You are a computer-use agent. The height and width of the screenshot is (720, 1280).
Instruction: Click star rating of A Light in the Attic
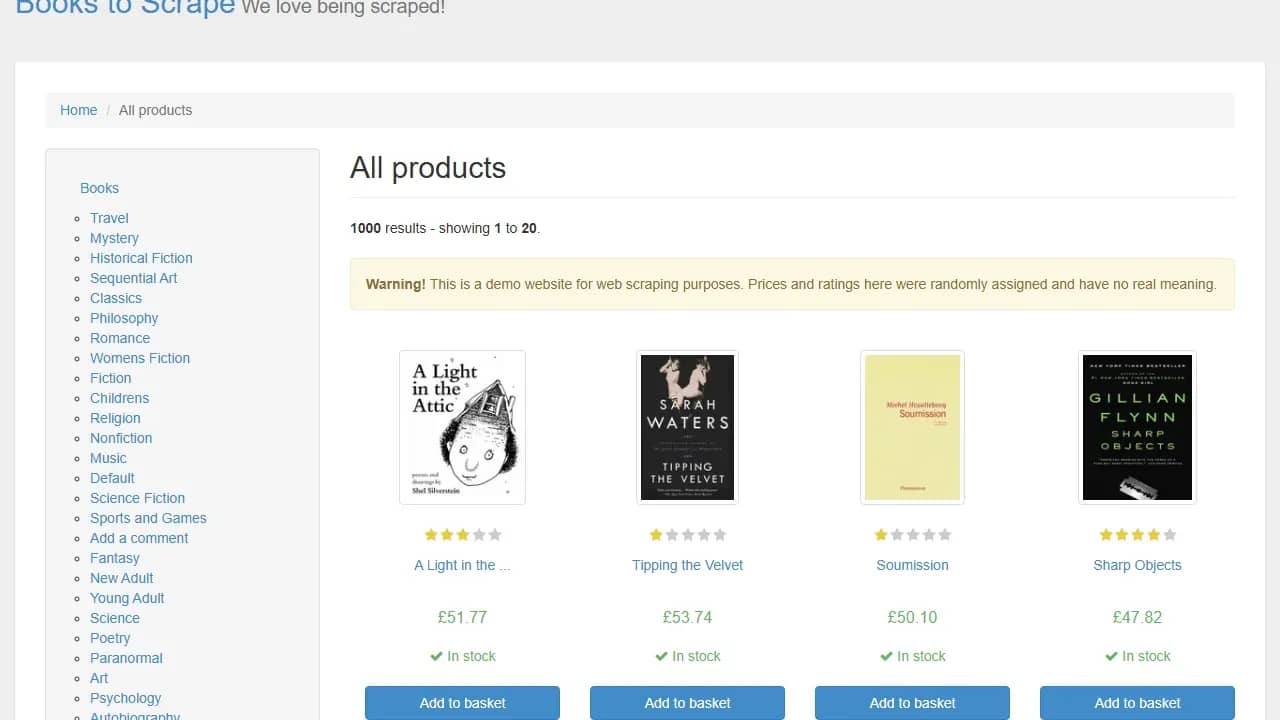(x=462, y=535)
